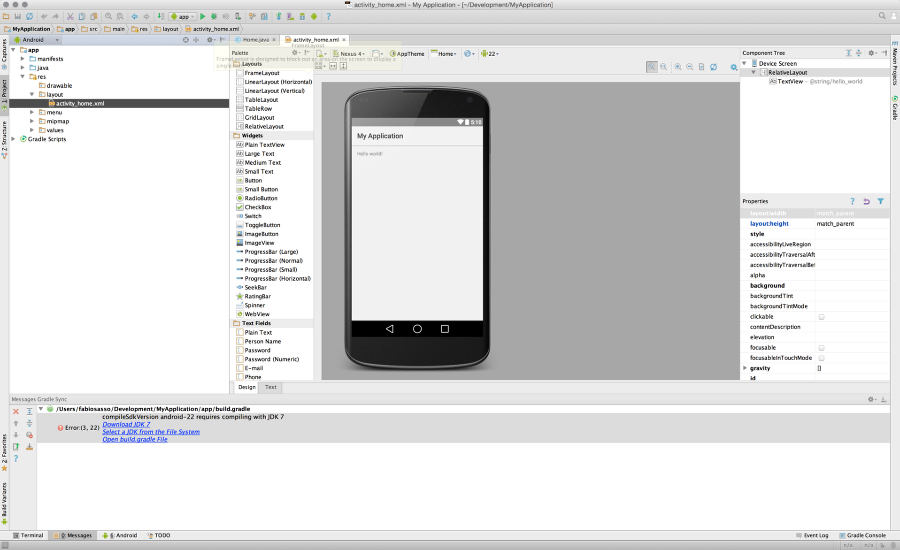
Task: Click Select a JDK from the File System link
Action: [151, 432]
